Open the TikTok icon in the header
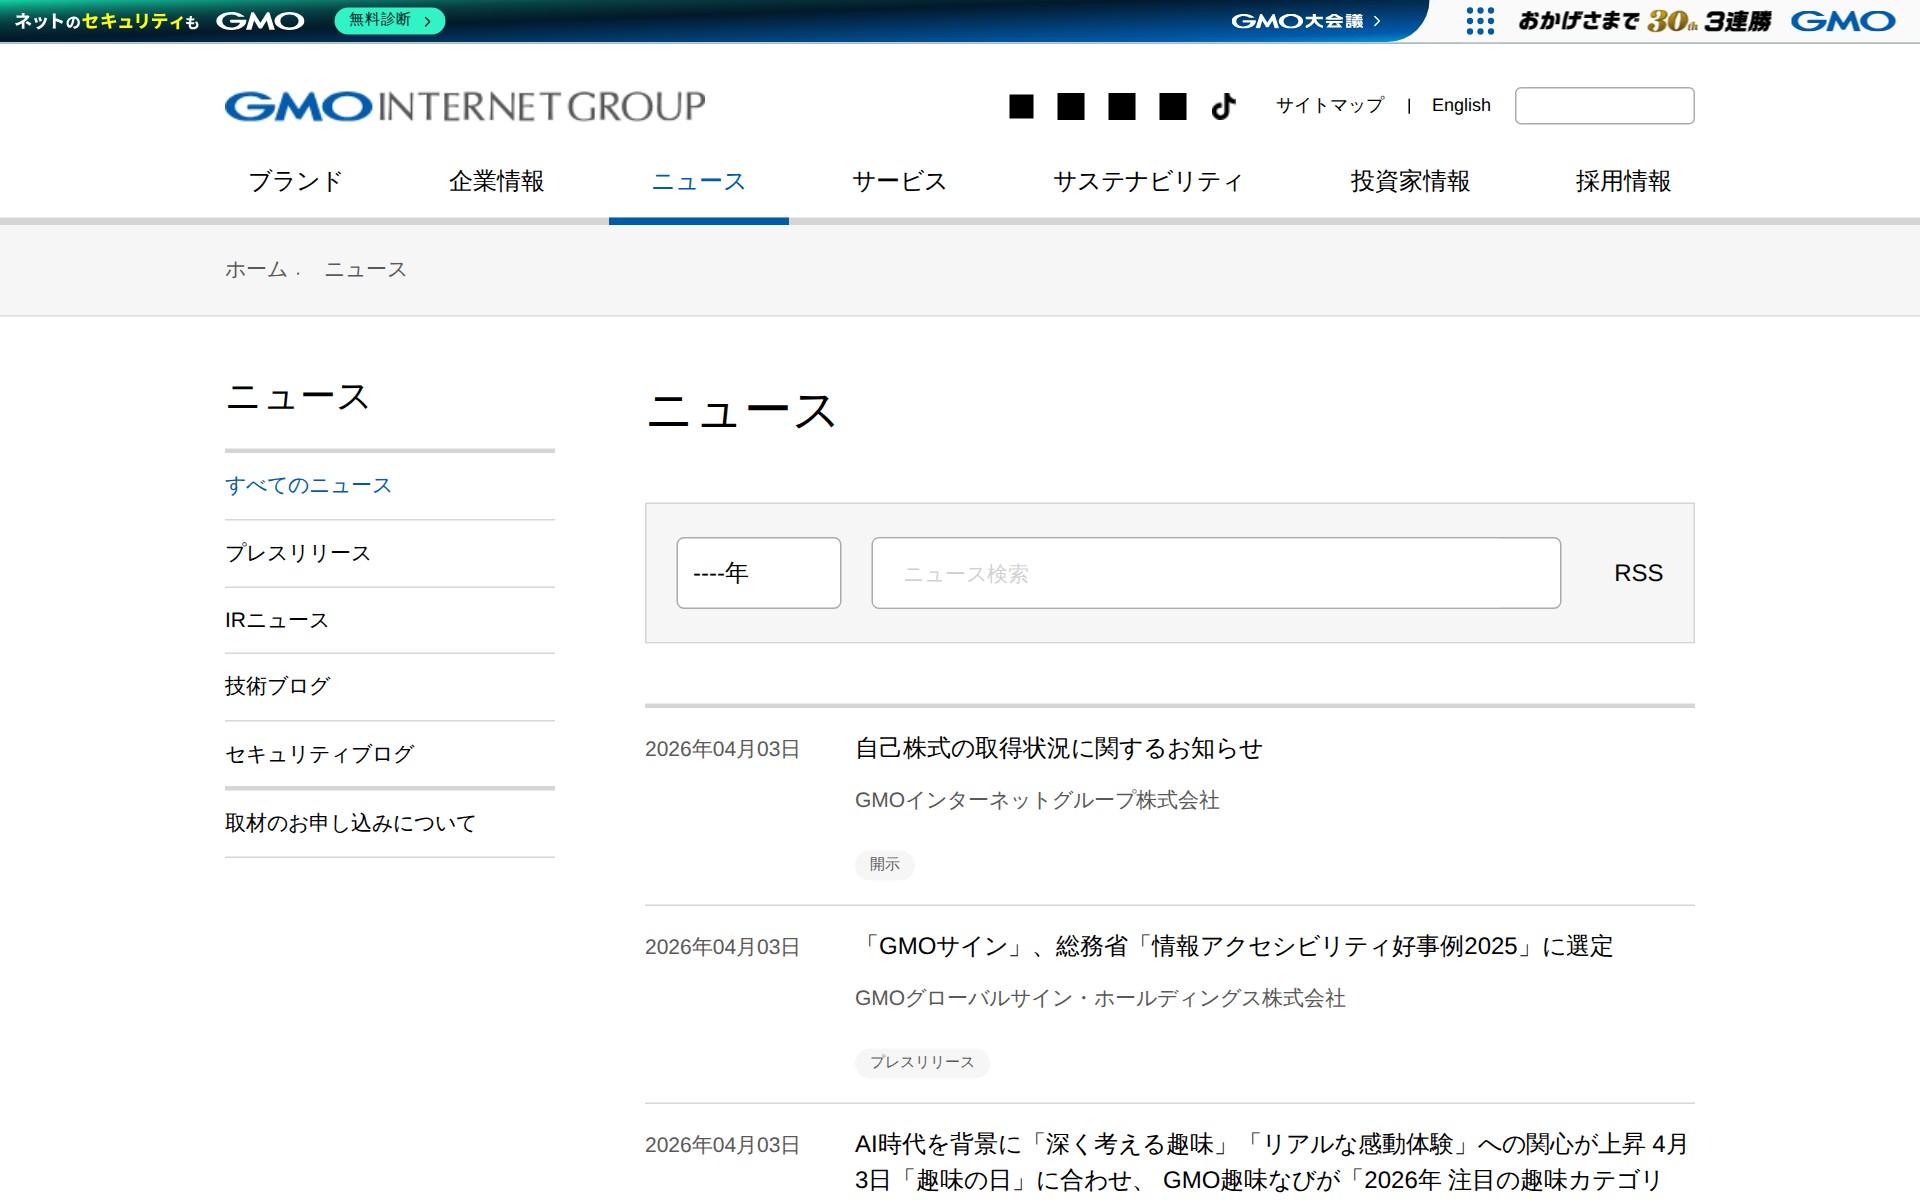This screenshot has height=1200, width=1920. click(x=1222, y=105)
